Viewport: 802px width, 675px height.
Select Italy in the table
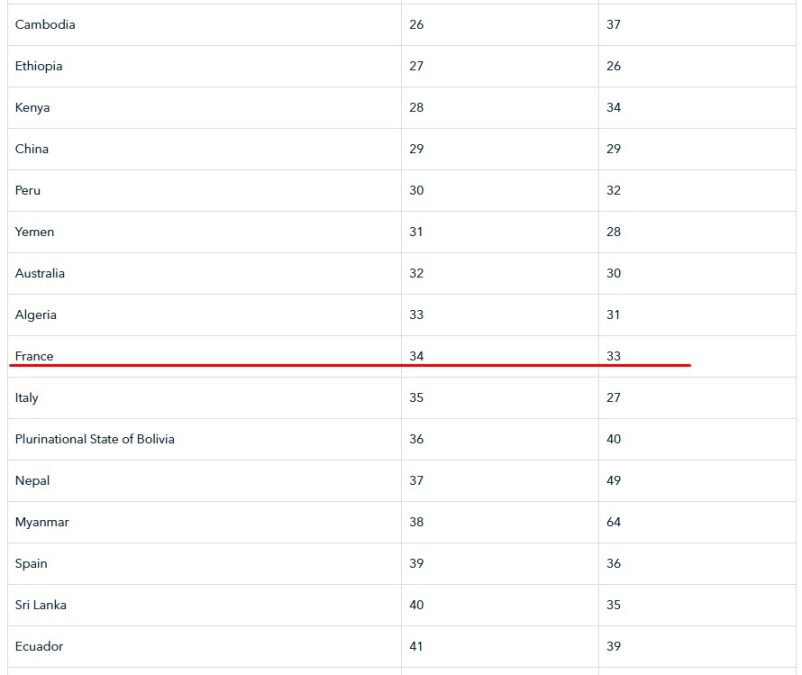click(27, 398)
